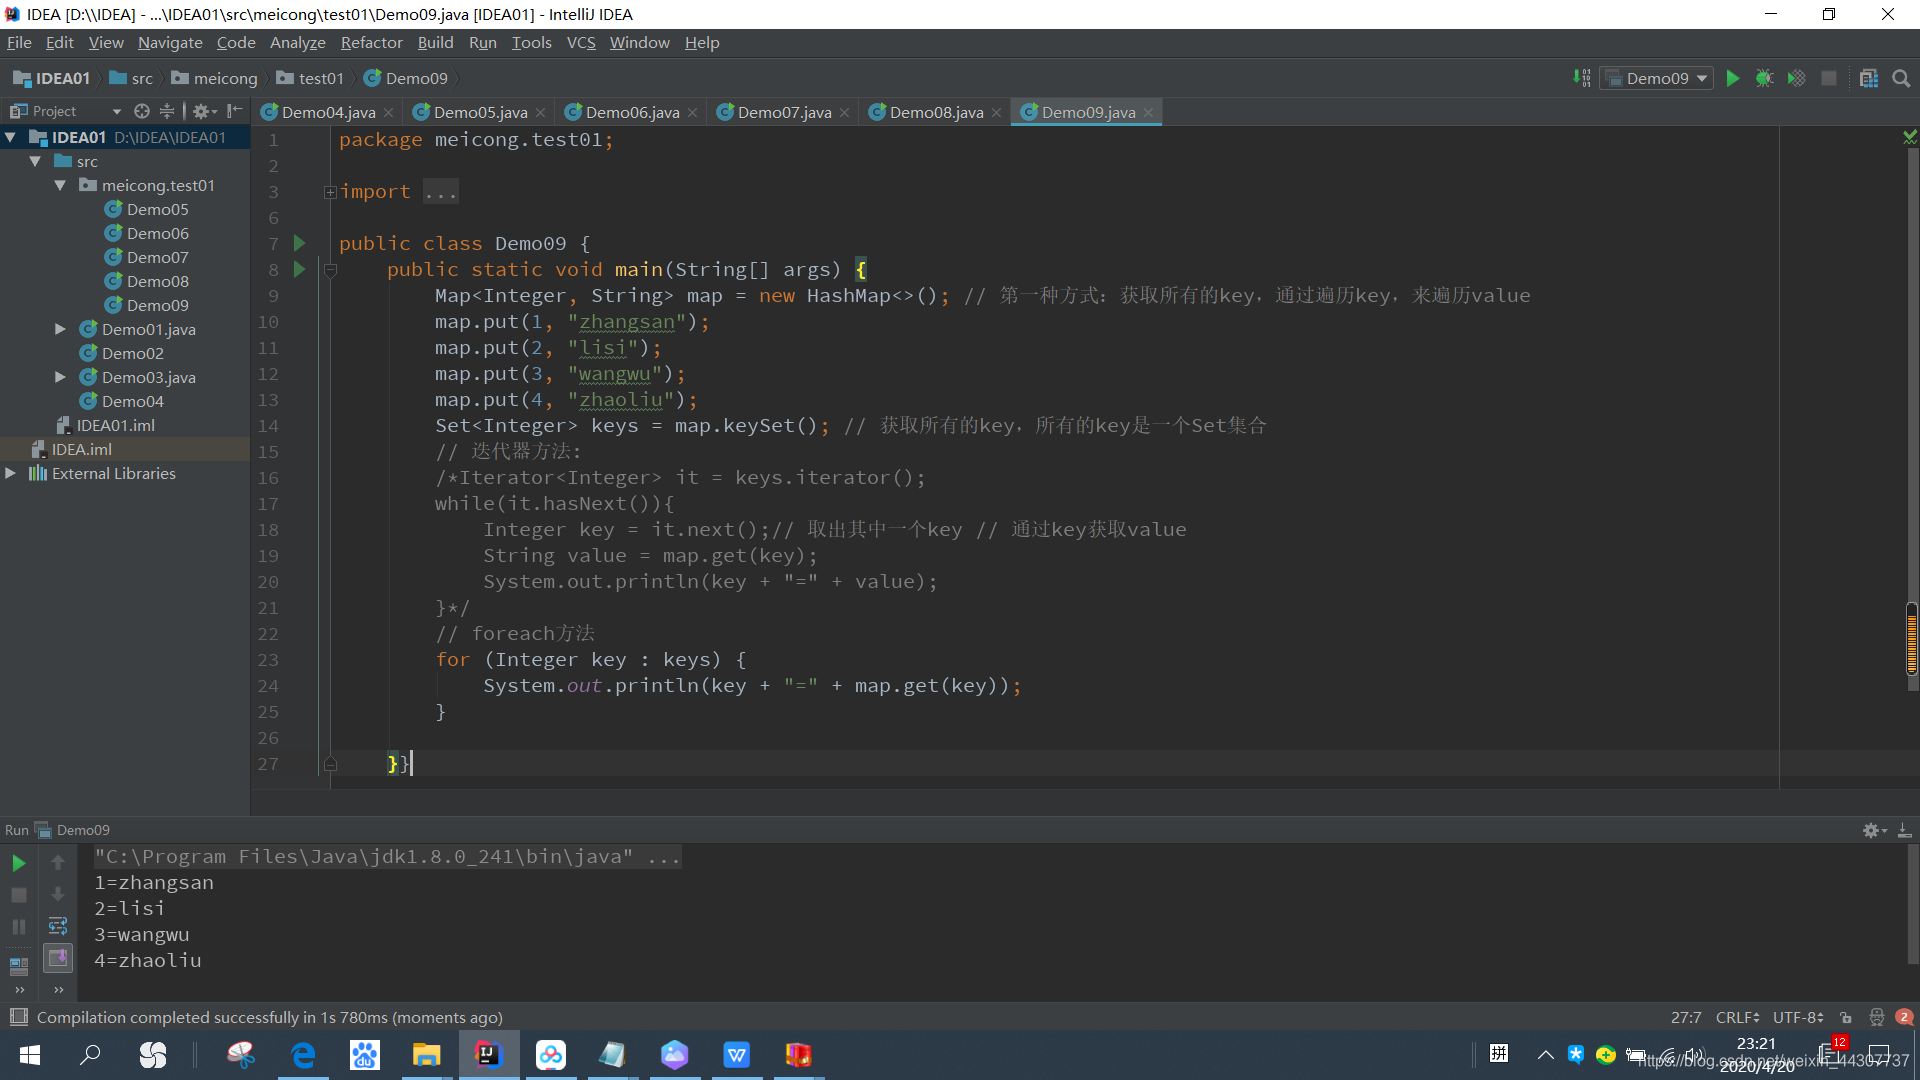
Task: Click the Windows Start button
Action: click(x=30, y=1054)
